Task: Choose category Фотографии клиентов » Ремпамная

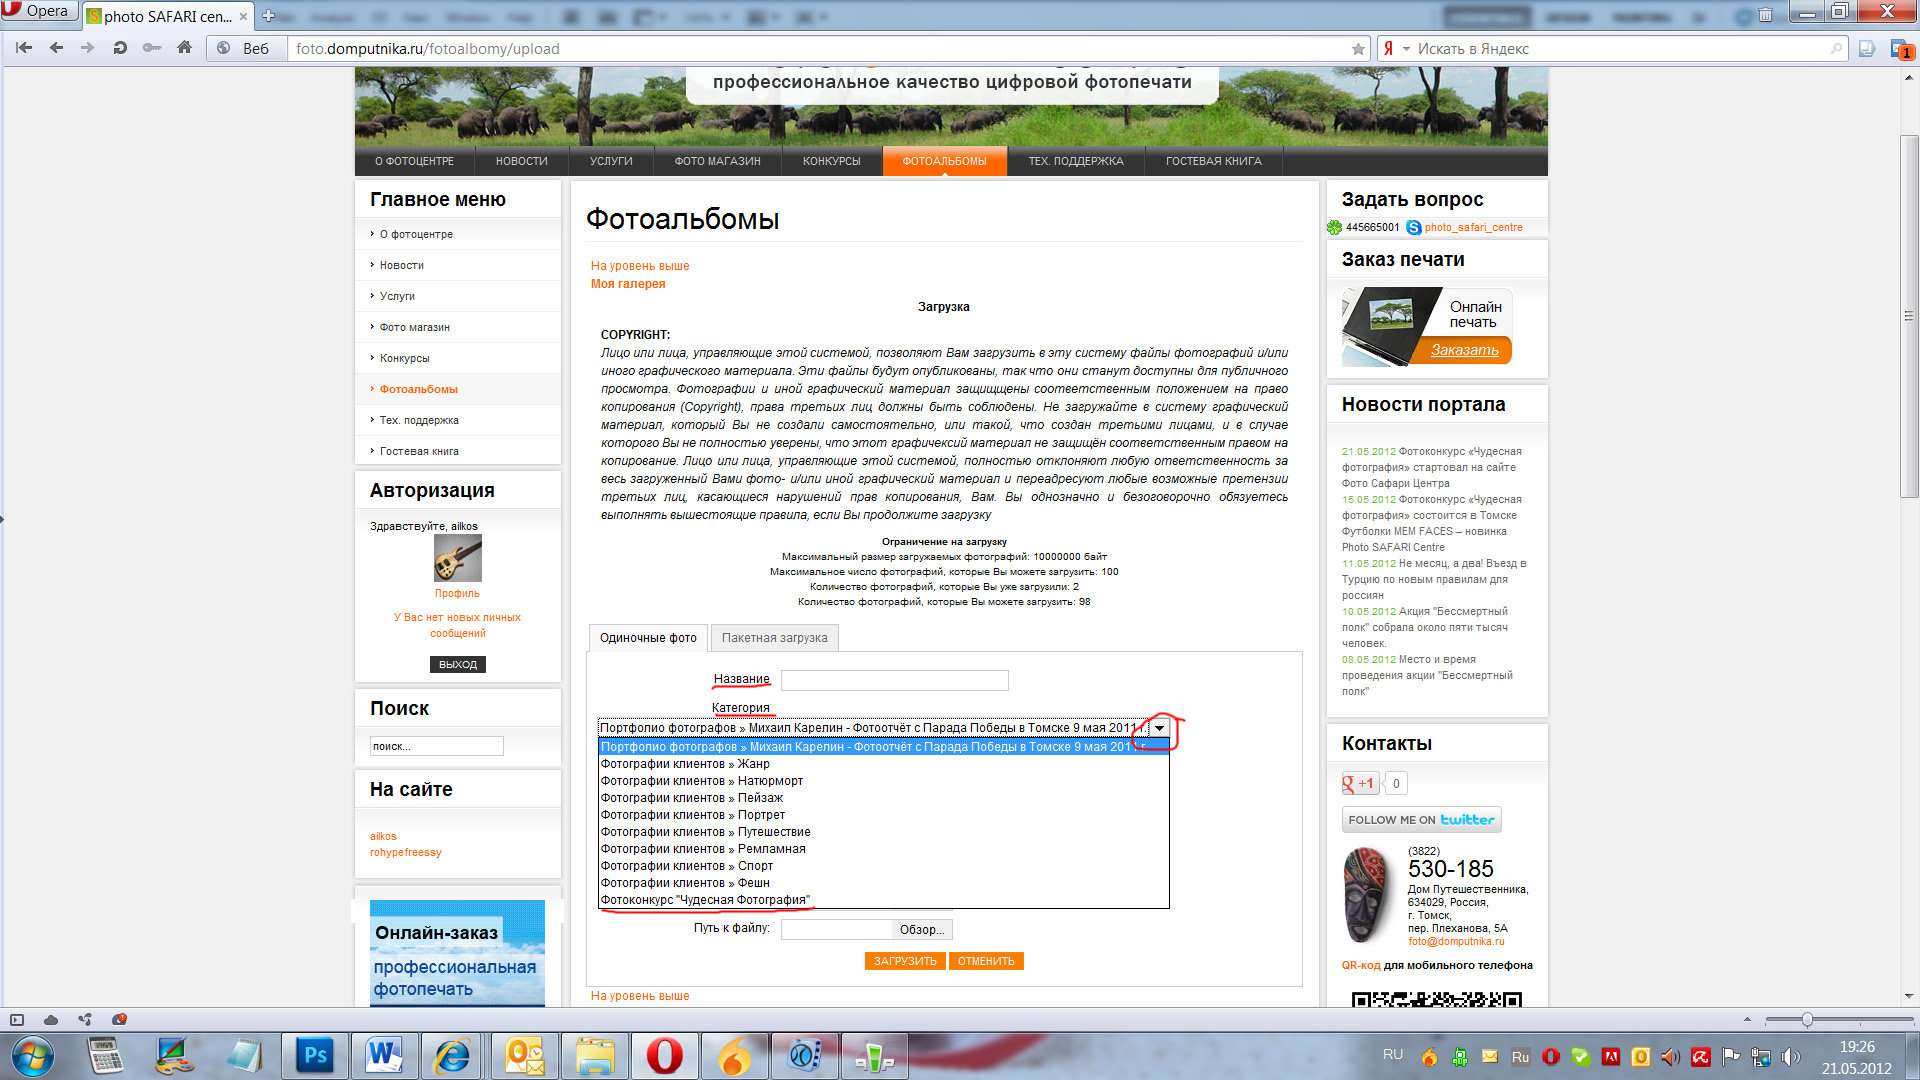Action: coord(884,849)
